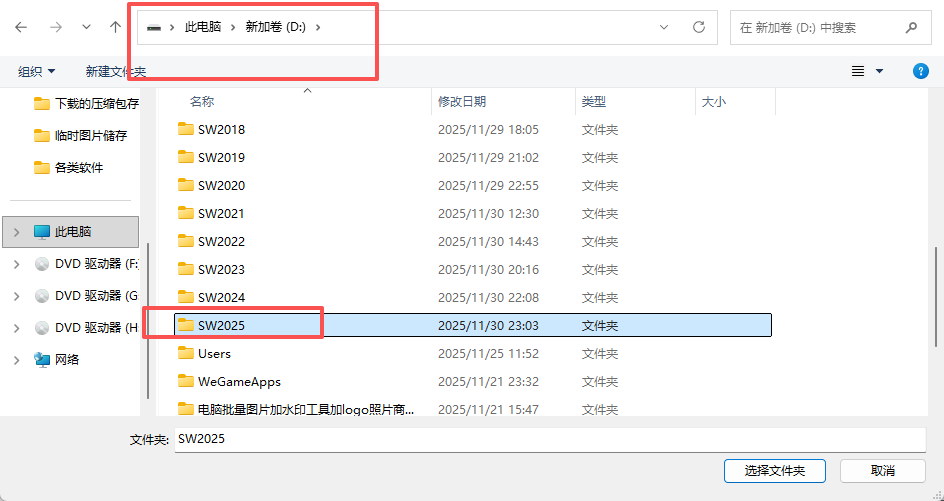Select 新加卷 (D:) in the address breadcrumb
The height and width of the screenshot is (501, 944).
(276, 27)
